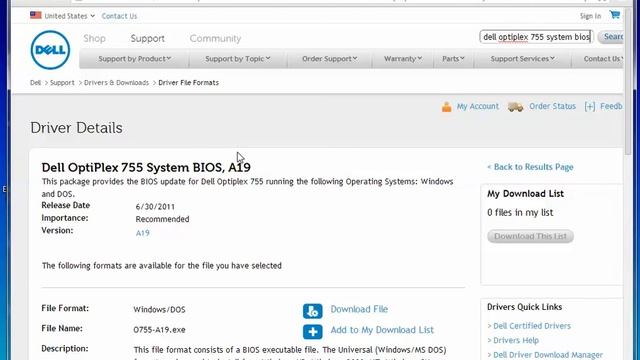640x360 pixels.
Task: Click the '0 files in my list' text
Action: tap(520, 212)
